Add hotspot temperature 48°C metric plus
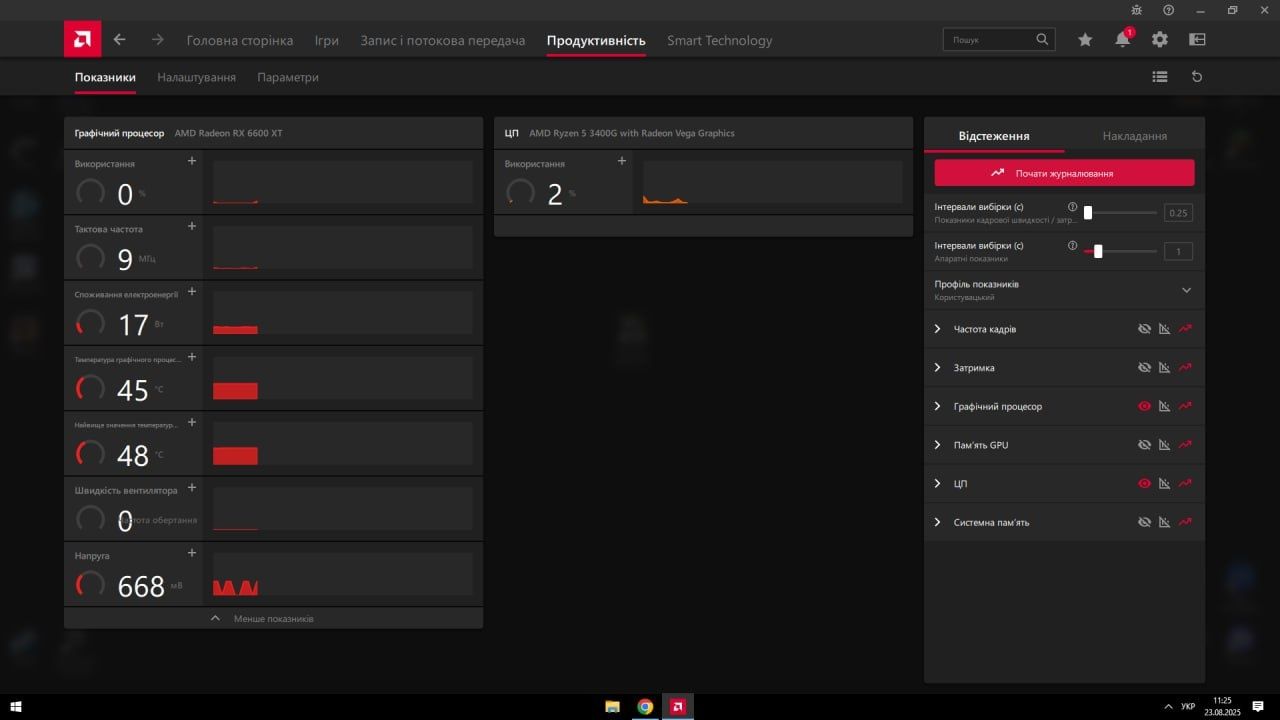The width and height of the screenshot is (1280, 720). coord(192,422)
